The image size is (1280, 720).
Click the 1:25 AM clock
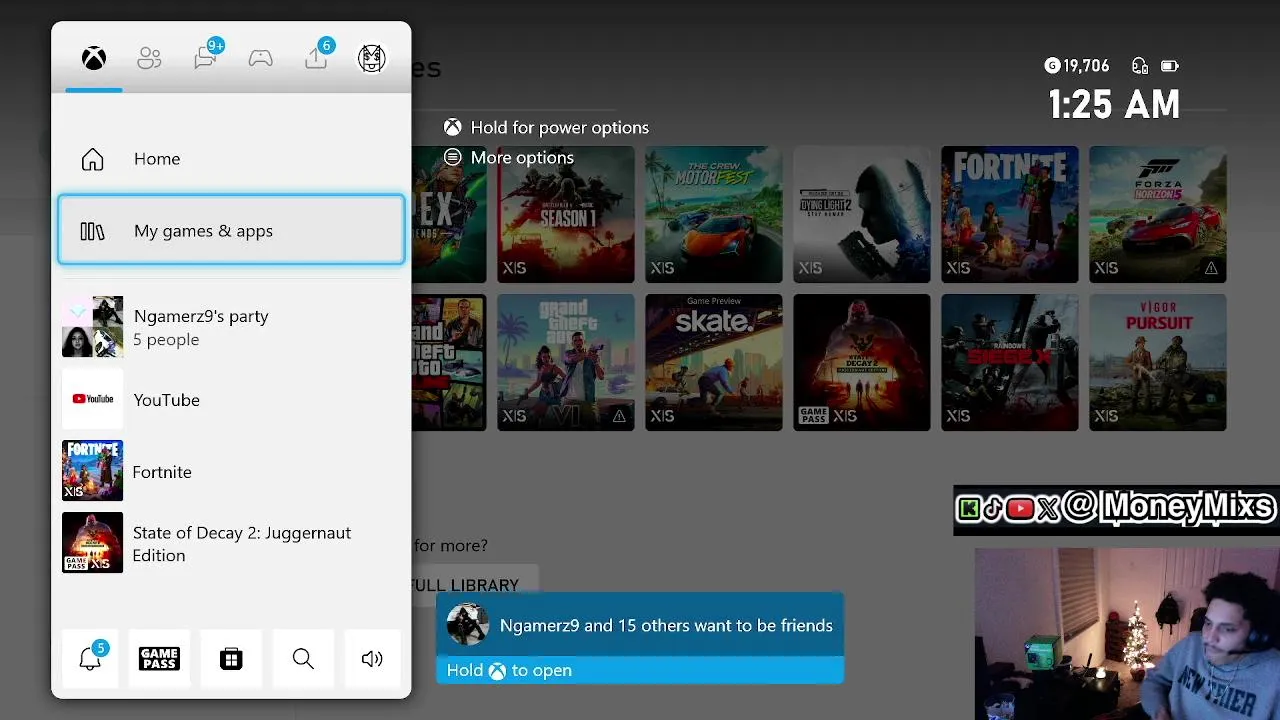coord(1114,104)
